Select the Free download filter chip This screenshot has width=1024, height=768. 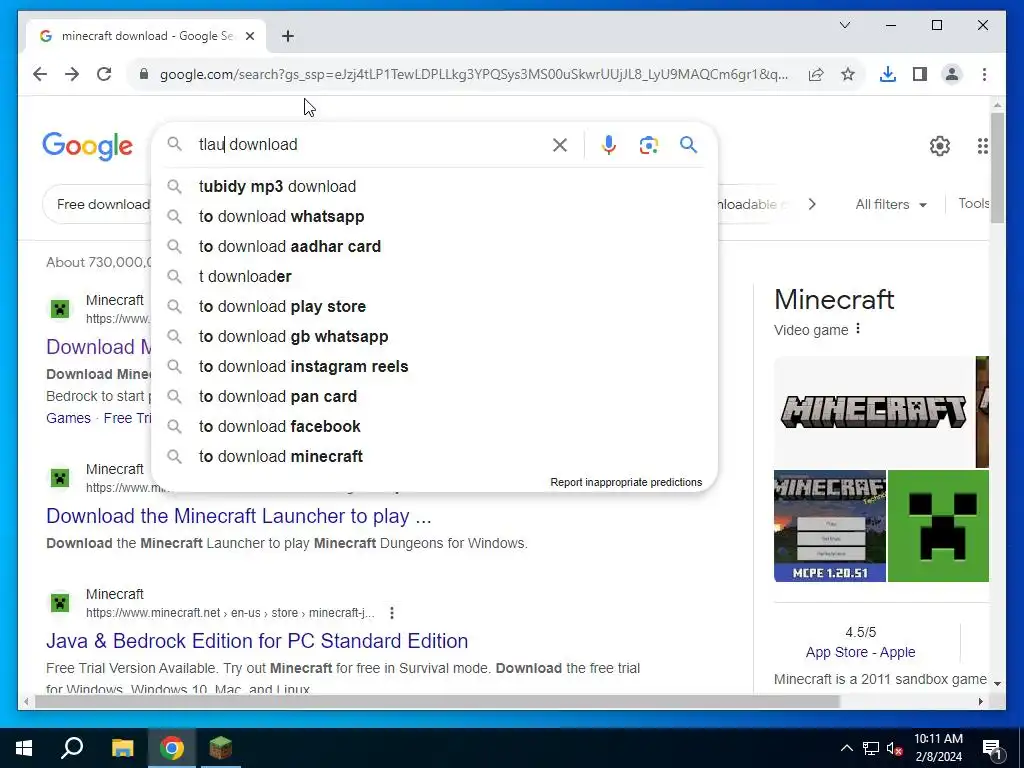tap(98, 204)
